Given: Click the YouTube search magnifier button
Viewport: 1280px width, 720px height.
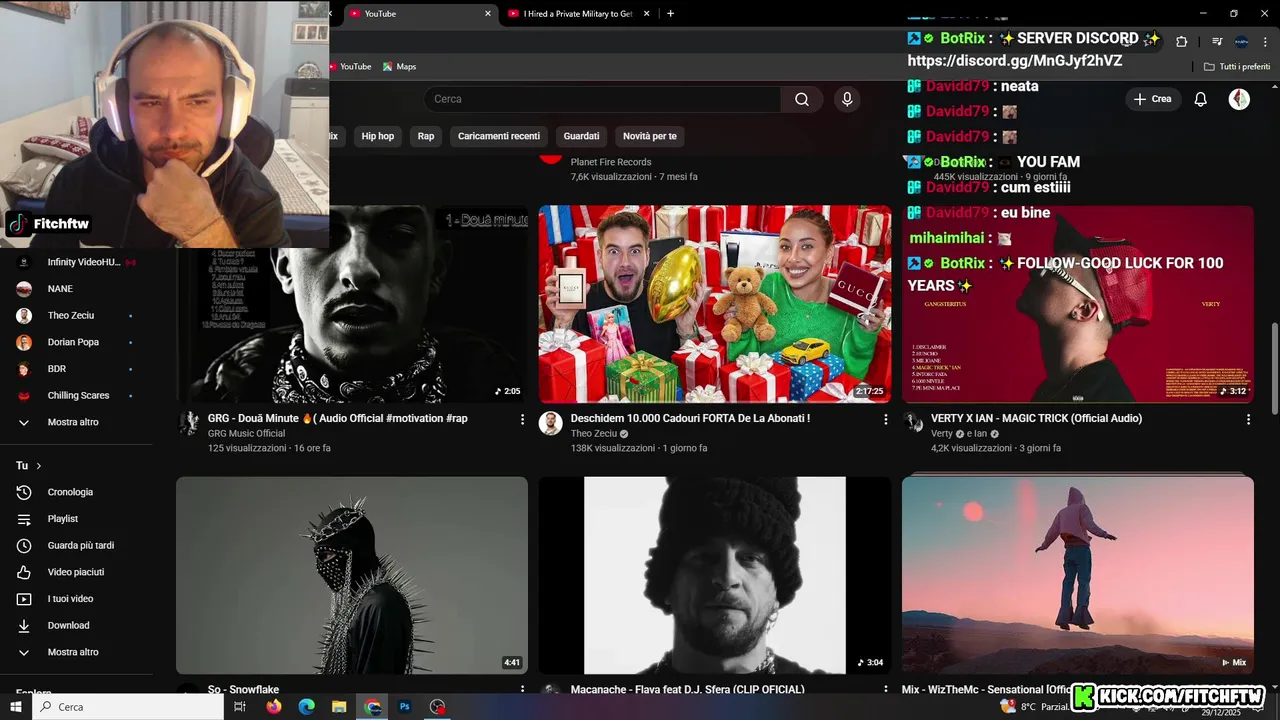Looking at the screenshot, I should point(802,99).
